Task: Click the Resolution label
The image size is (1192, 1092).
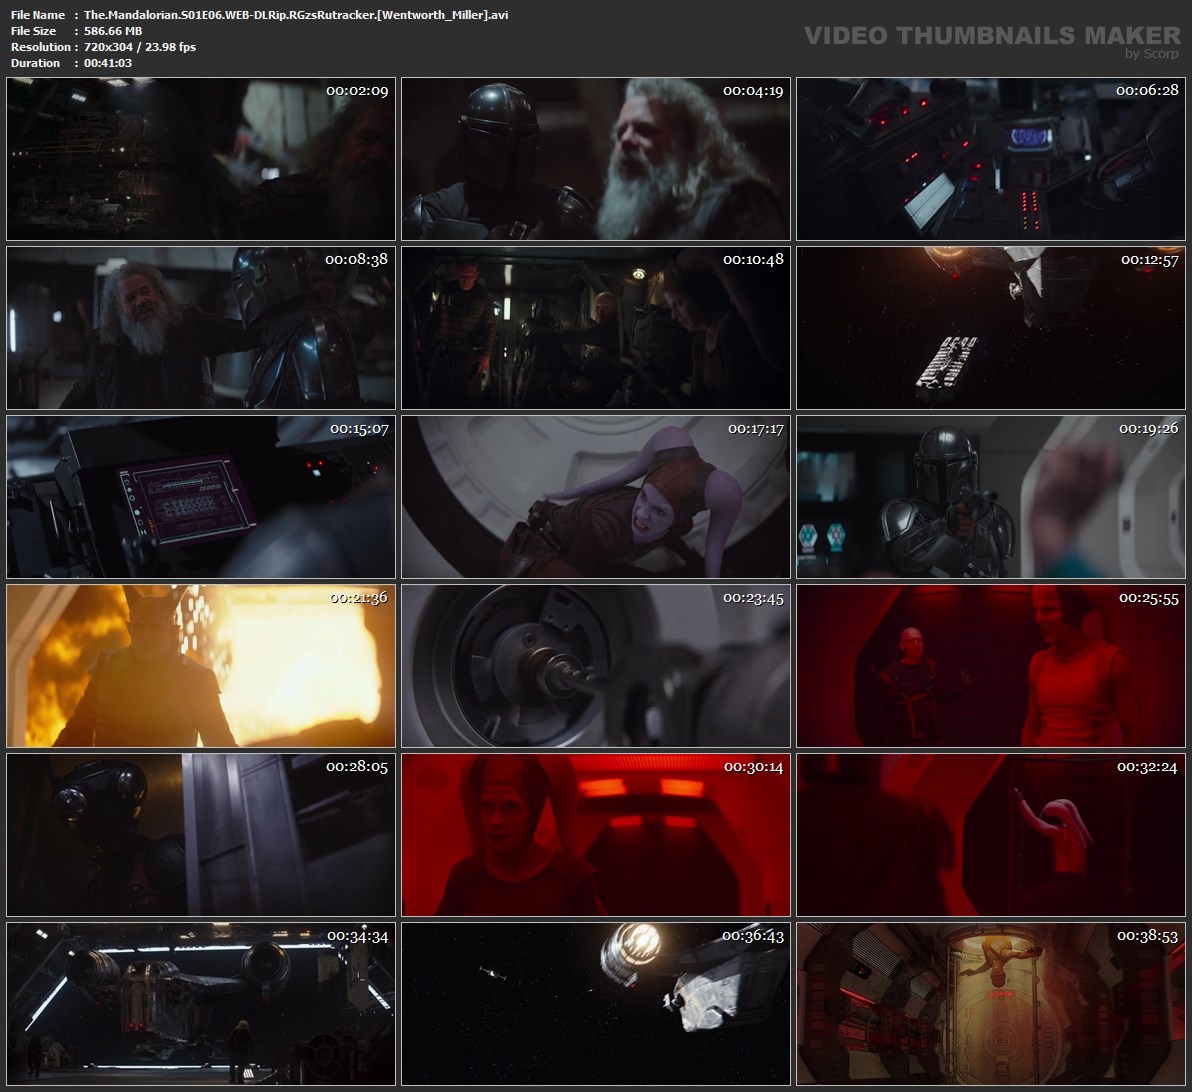Action: coord(40,47)
